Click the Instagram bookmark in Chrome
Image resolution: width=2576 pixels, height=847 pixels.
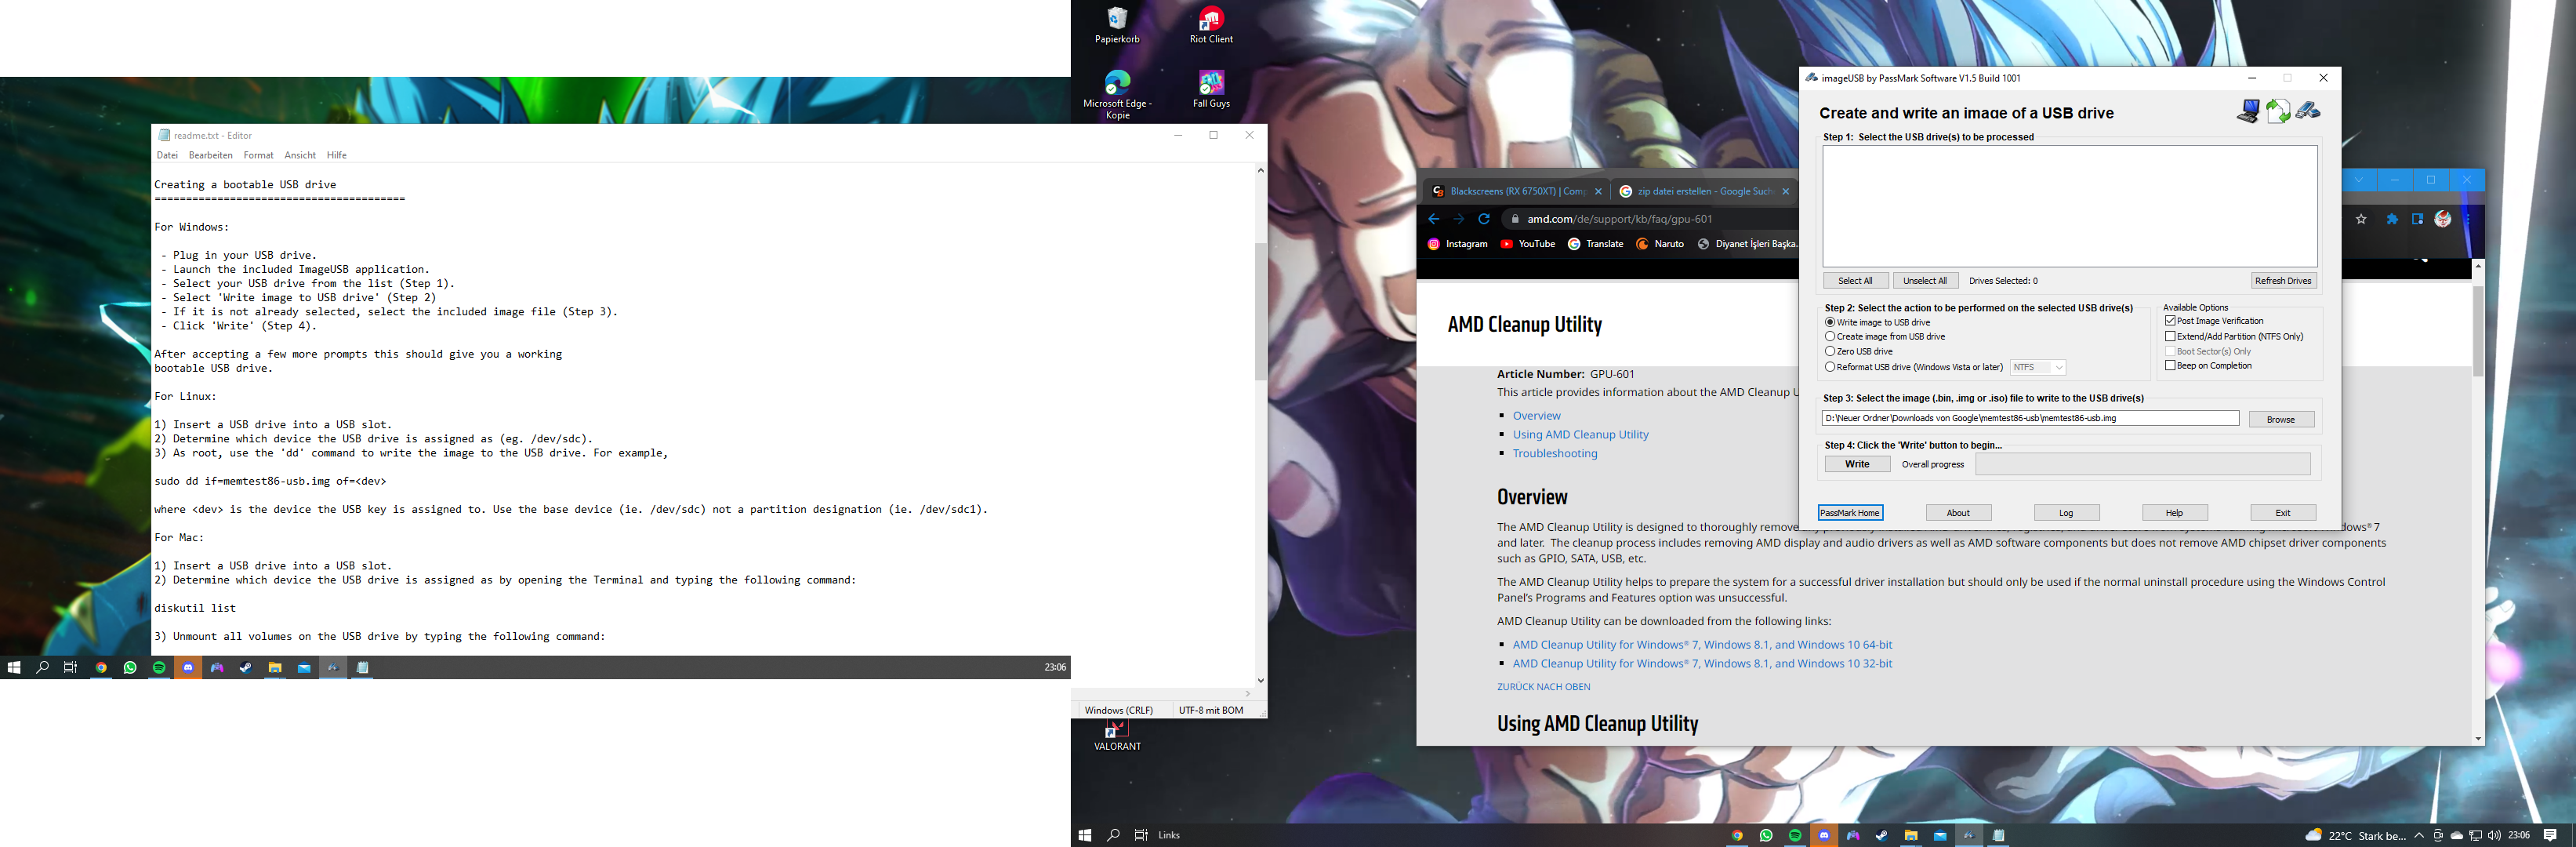[1457, 244]
